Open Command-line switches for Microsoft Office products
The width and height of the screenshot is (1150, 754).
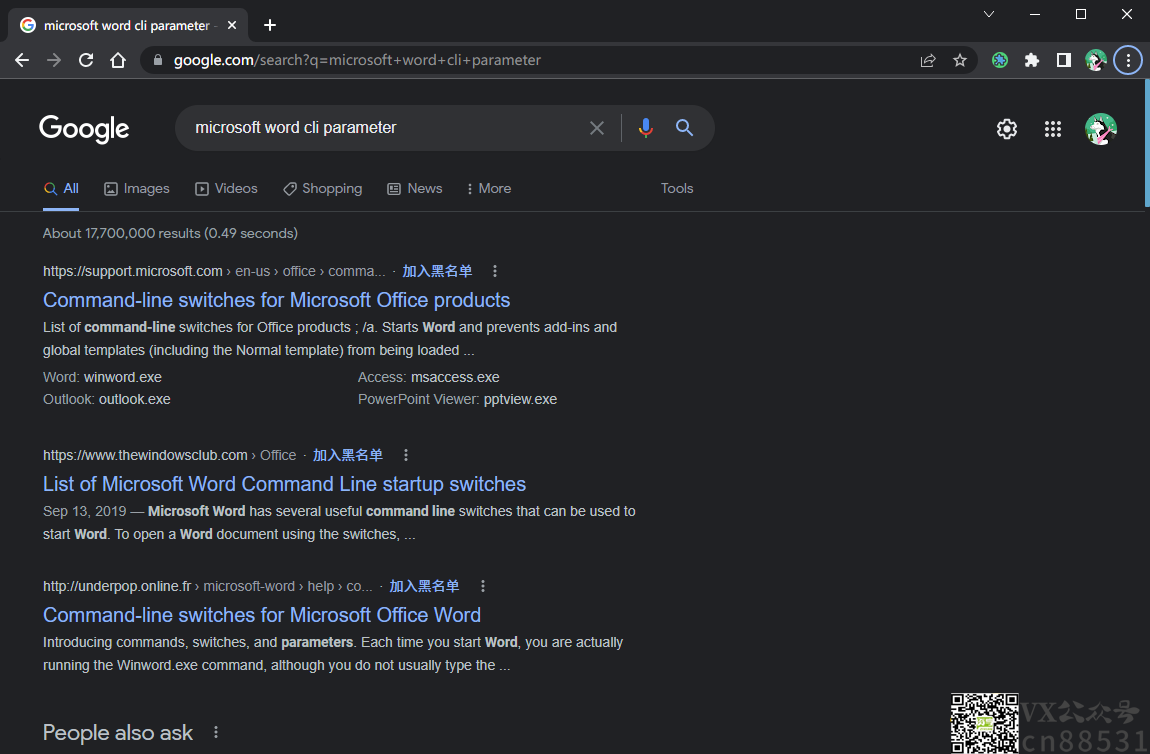(276, 300)
